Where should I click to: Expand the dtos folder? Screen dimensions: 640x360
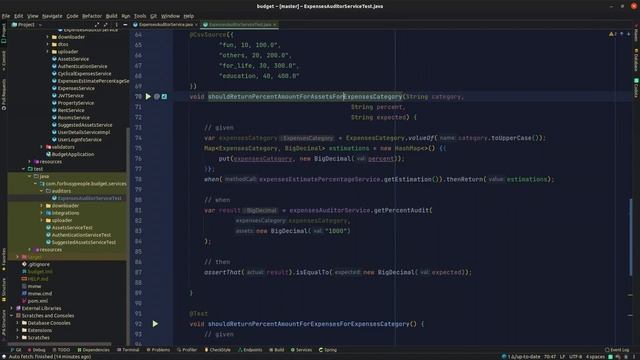(x=47, y=44)
